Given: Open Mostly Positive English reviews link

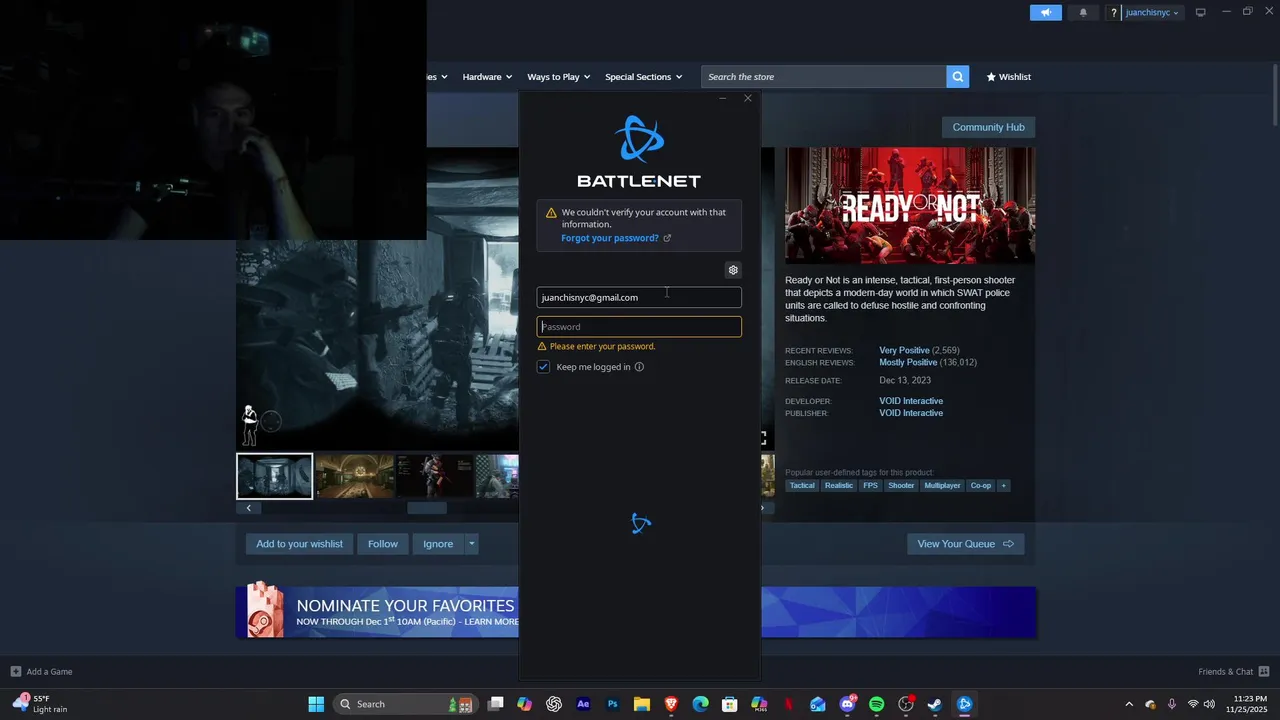Looking at the screenshot, I should tap(908, 363).
